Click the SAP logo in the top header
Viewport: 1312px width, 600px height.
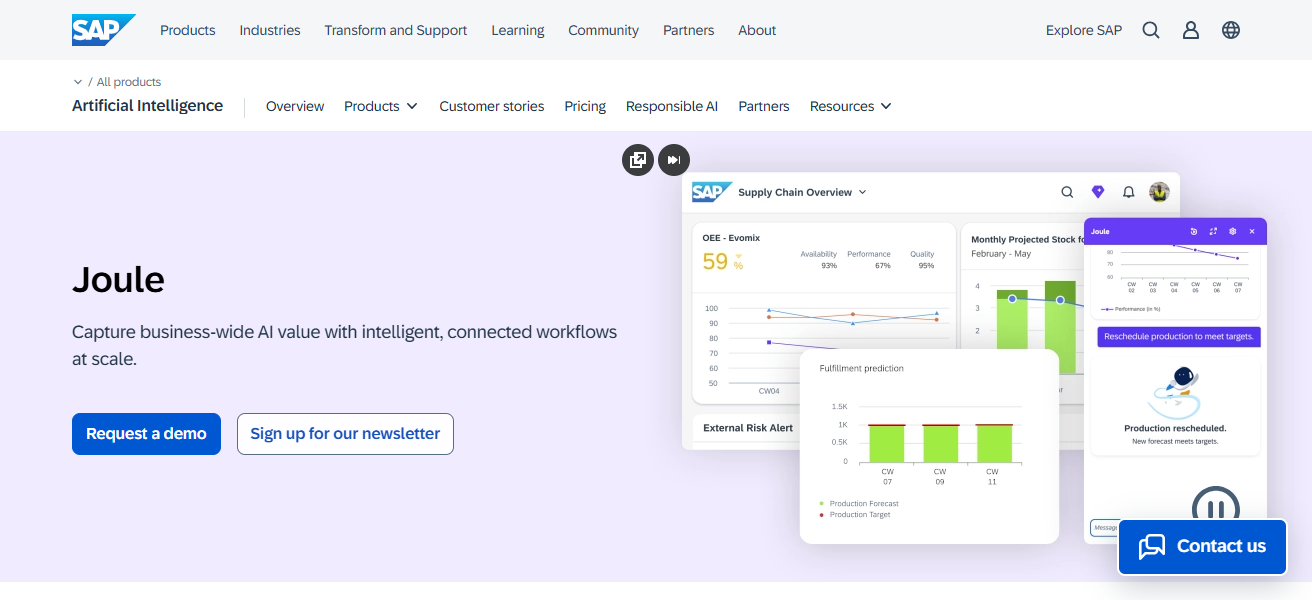pos(103,30)
